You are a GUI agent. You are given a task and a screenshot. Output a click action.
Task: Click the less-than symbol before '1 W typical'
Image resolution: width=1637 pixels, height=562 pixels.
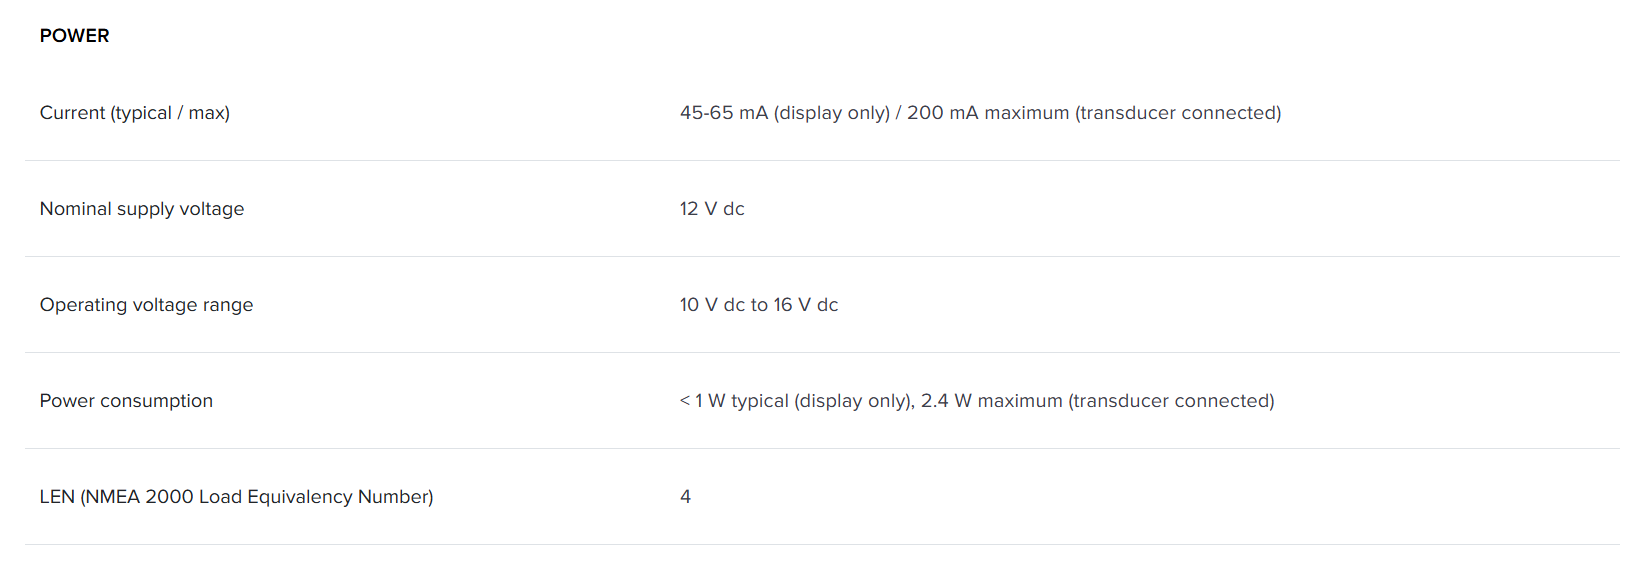[685, 401]
